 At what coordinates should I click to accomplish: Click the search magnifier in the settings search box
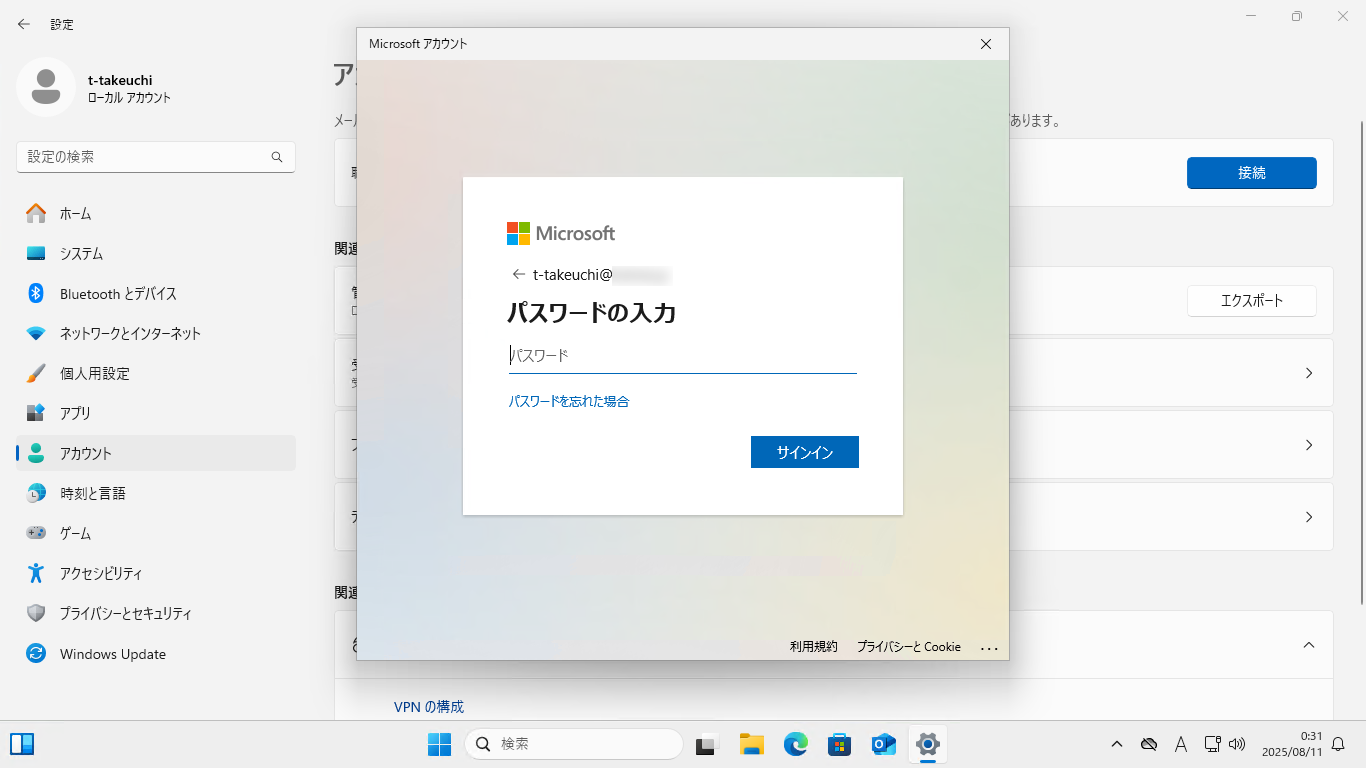[x=277, y=157]
